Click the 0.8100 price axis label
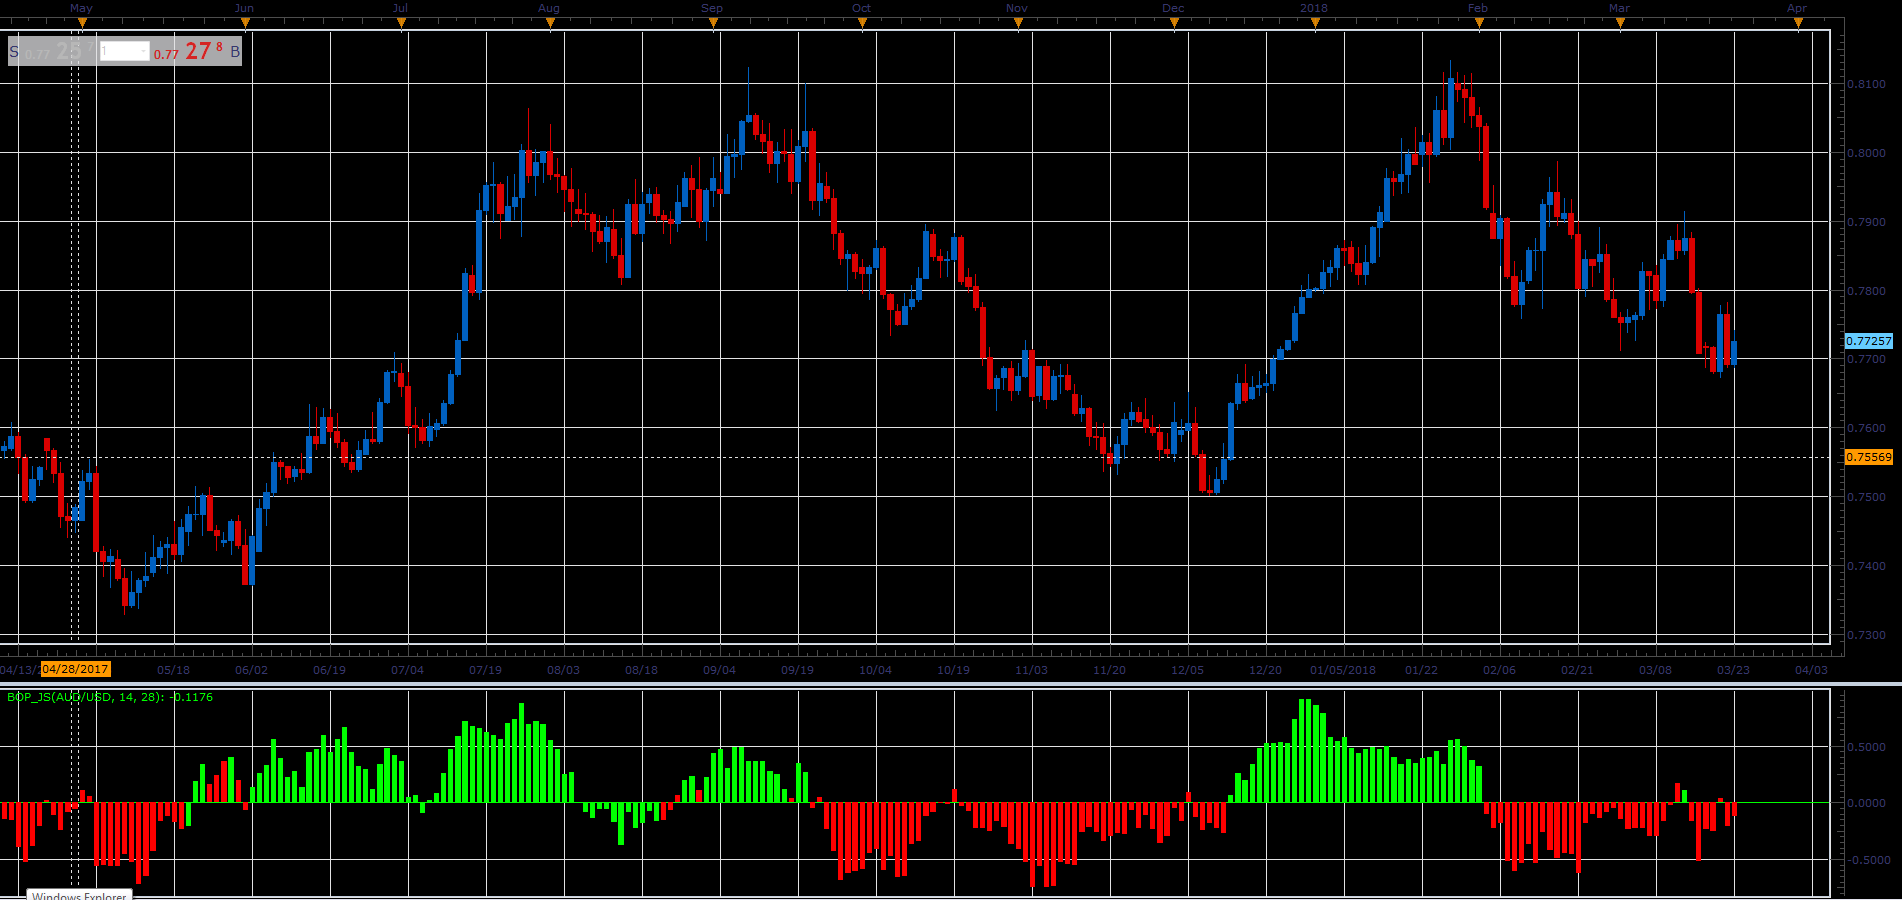This screenshot has height=900, width=1902. tap(1866, 85)
